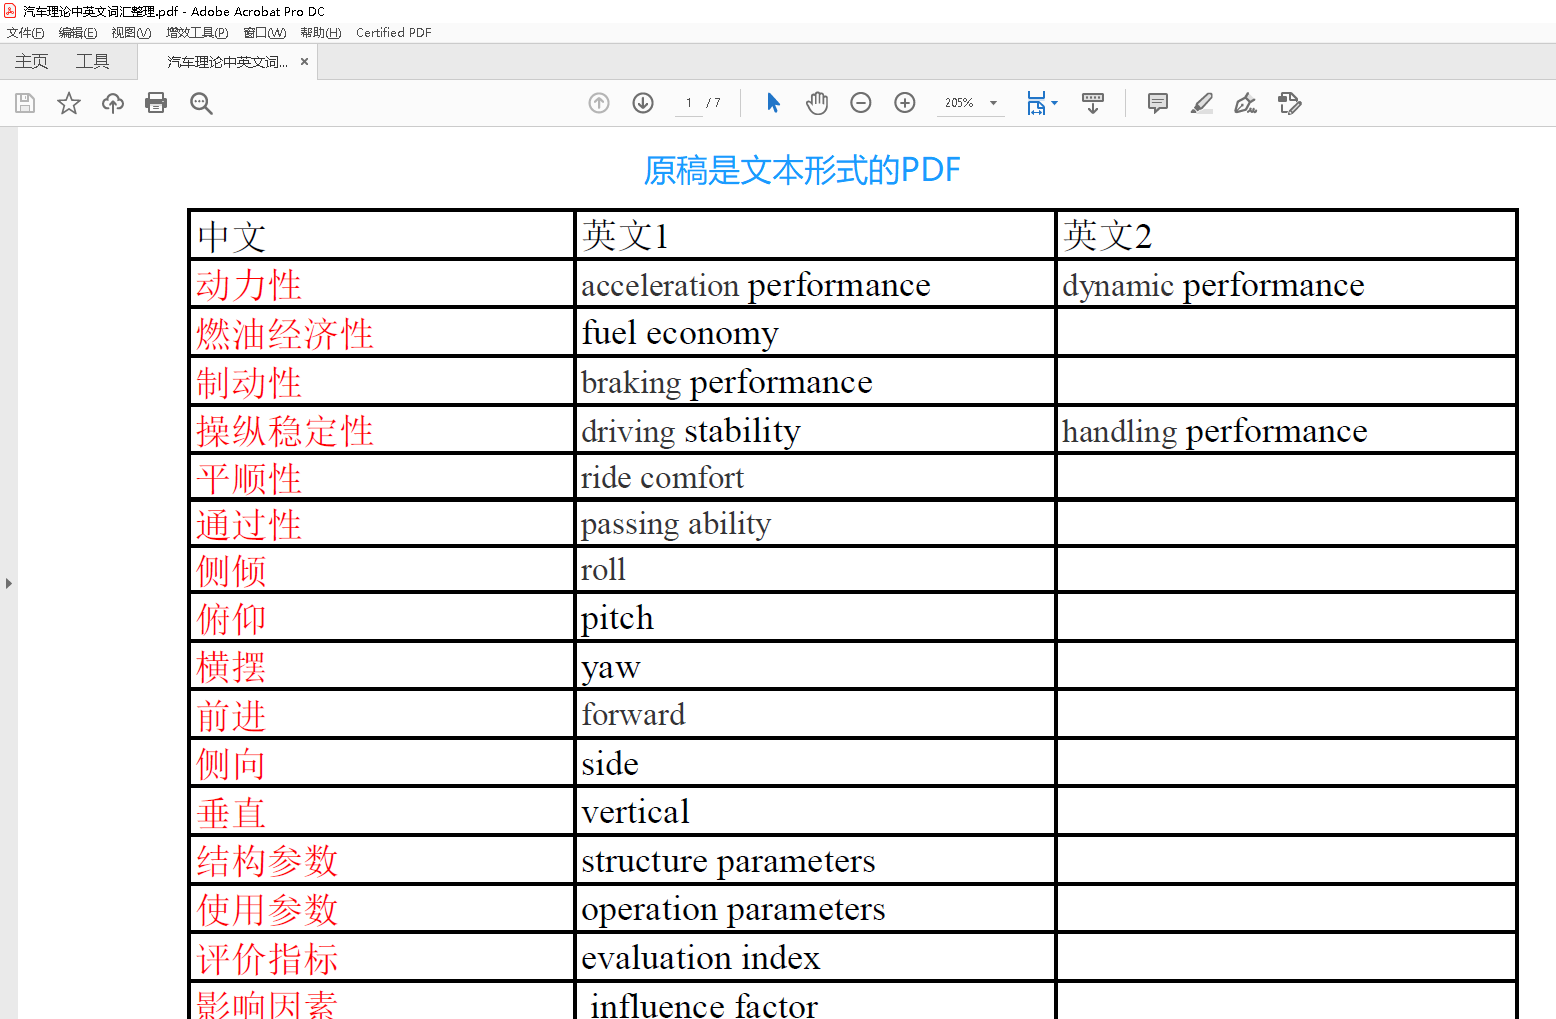Screen dimensions: 1556x1019
Task: Click the 'structure parameters' cell
Action: (815, 860)
